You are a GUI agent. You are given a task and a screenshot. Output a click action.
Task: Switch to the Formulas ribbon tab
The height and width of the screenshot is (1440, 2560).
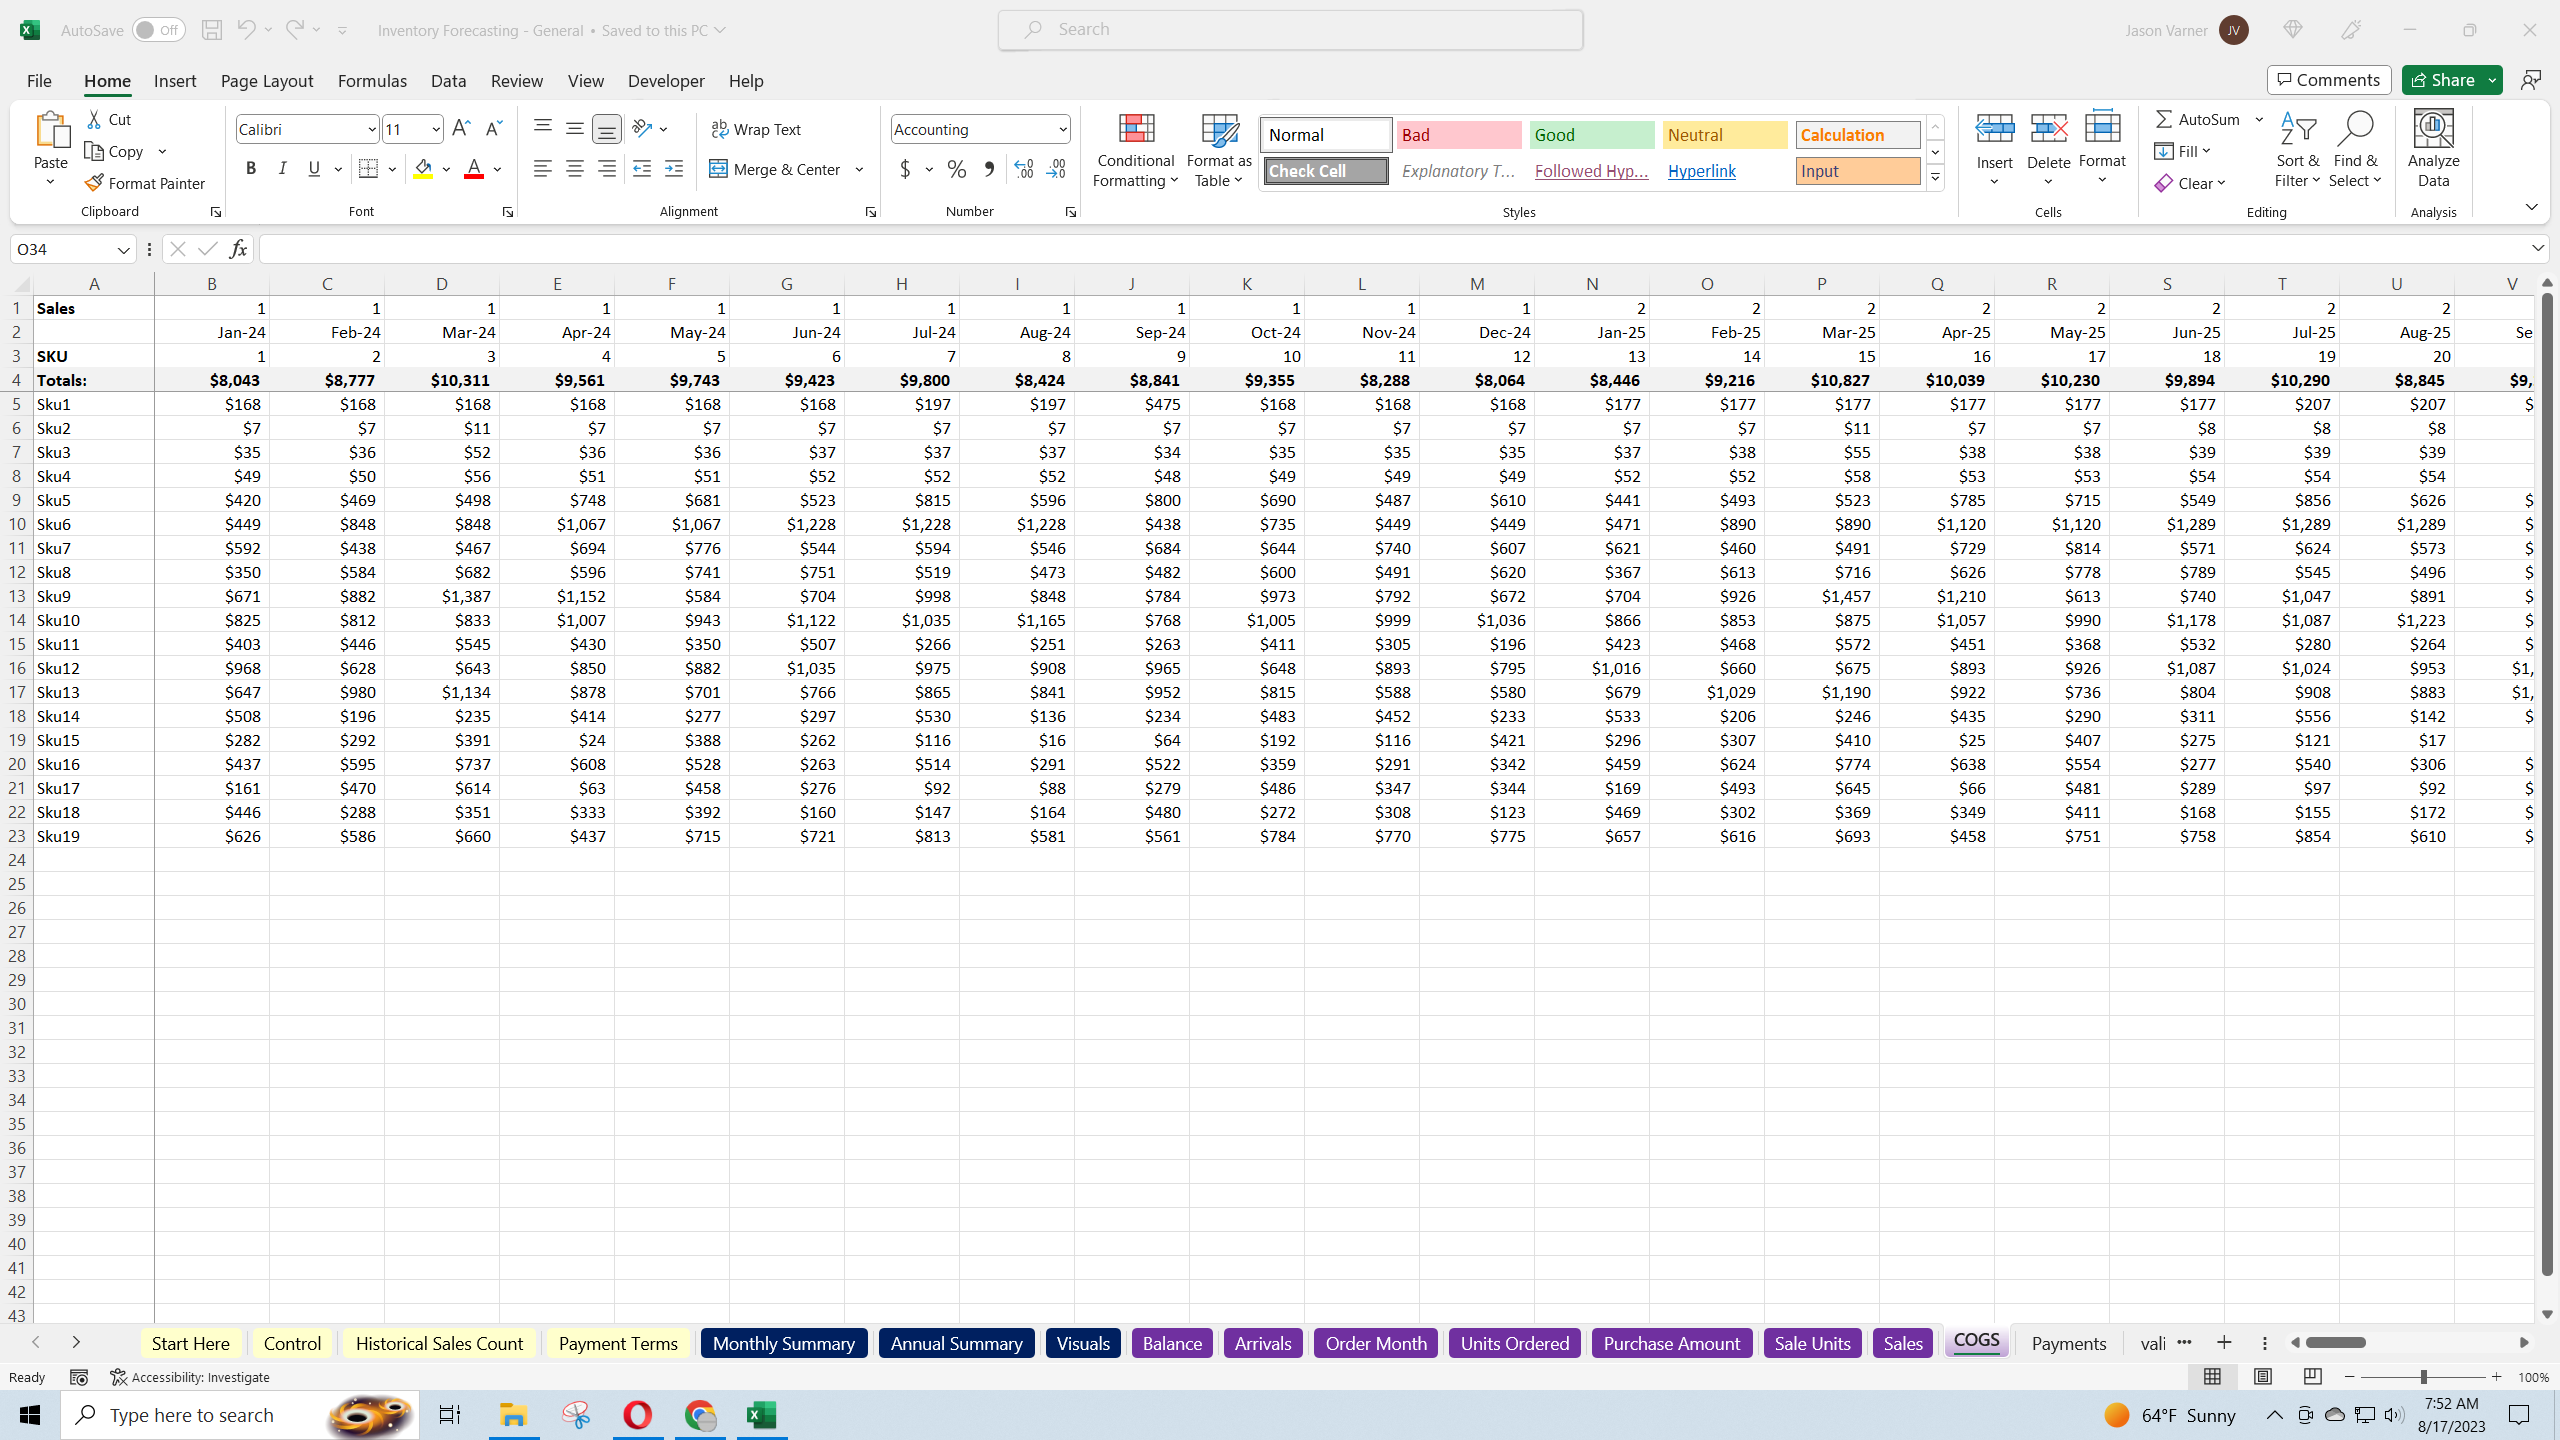click(371, 81)
